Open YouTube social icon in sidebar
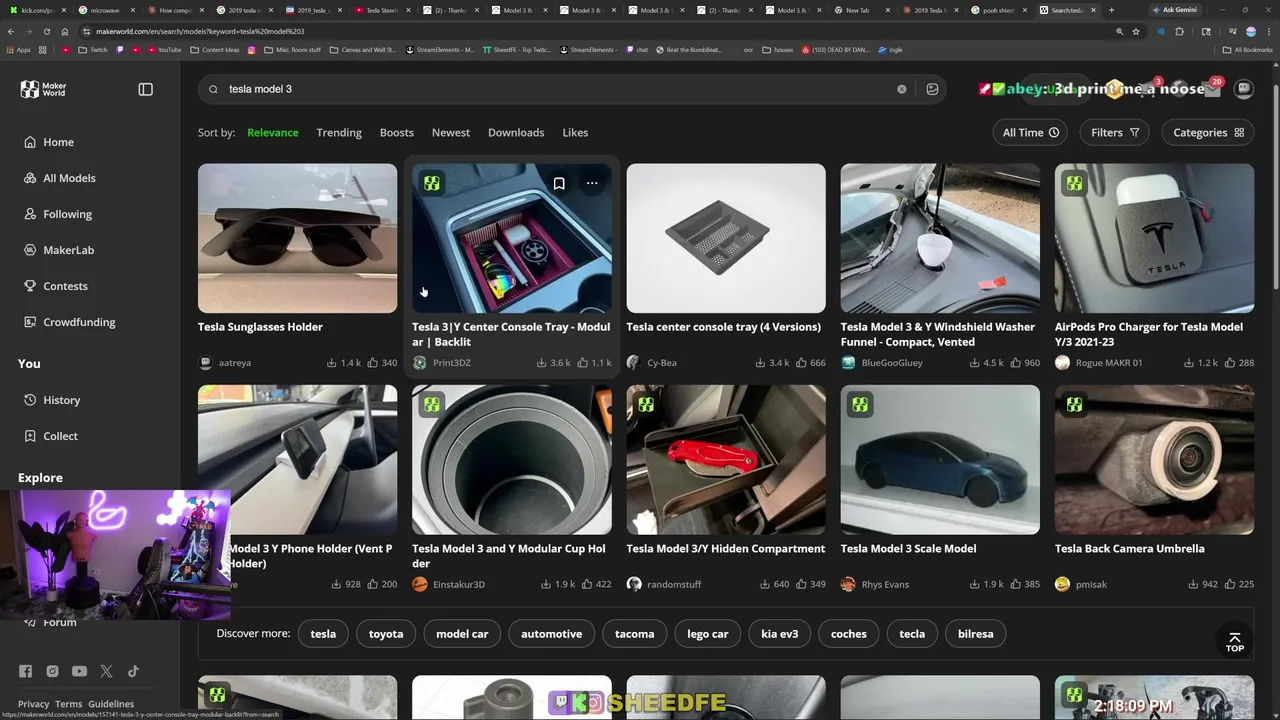The height and width of the screenshot is (720, 1280). tap(79, 671)
